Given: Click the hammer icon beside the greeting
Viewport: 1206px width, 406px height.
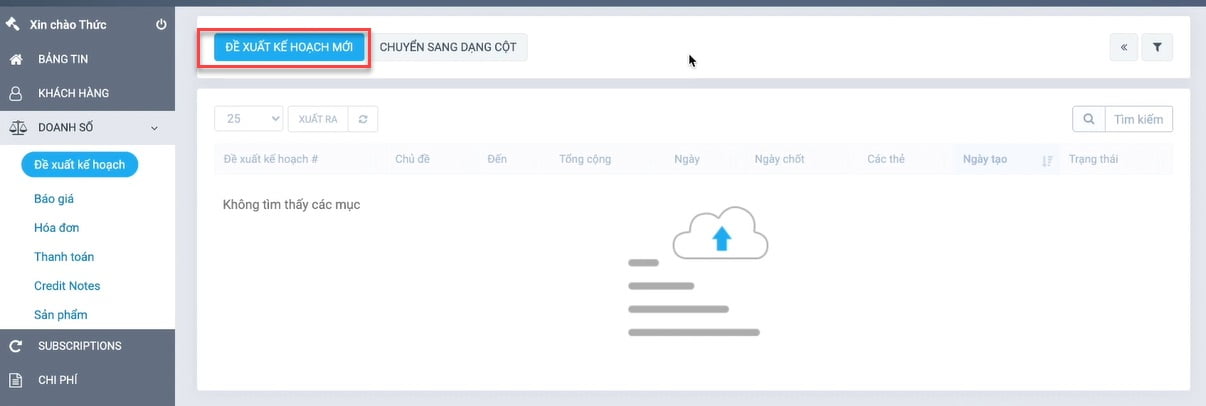Looking at the screenshot, I should pos(14,23).
